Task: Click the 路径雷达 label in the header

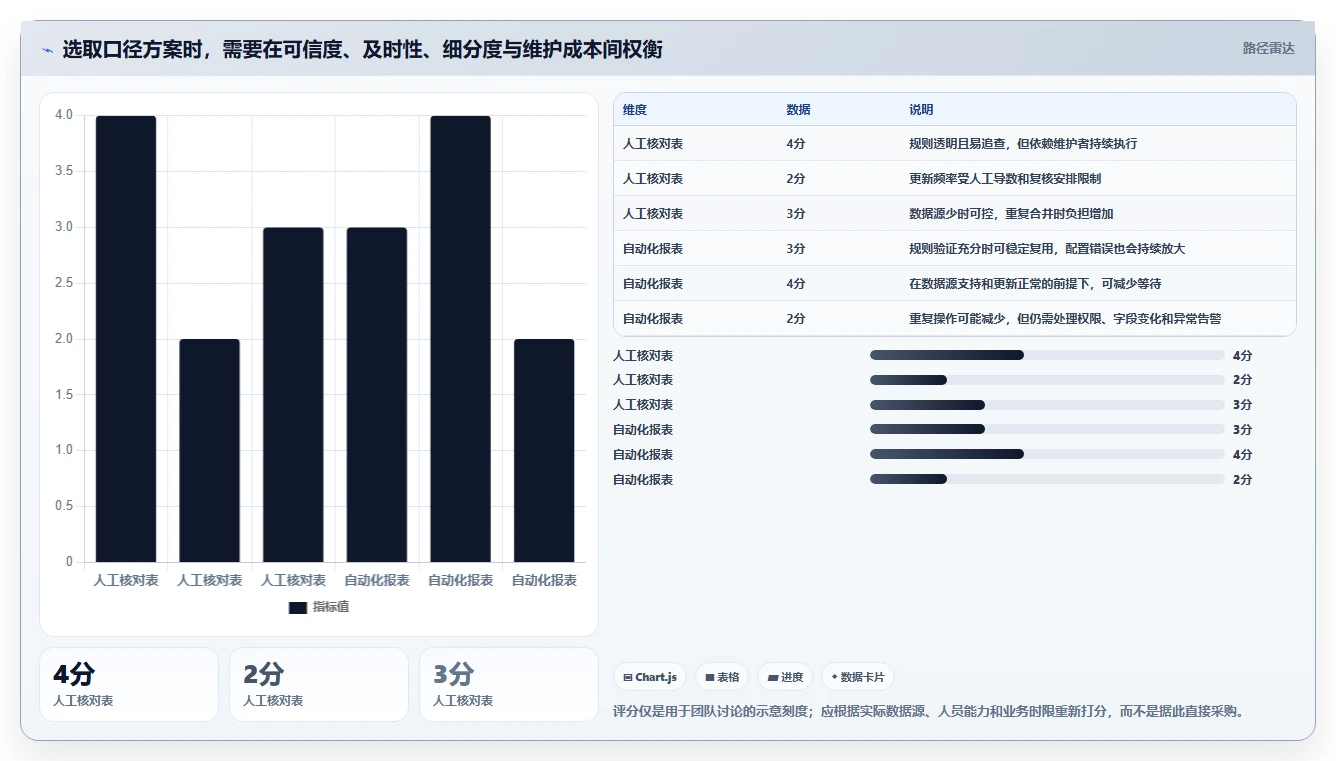Action: 1268,48
